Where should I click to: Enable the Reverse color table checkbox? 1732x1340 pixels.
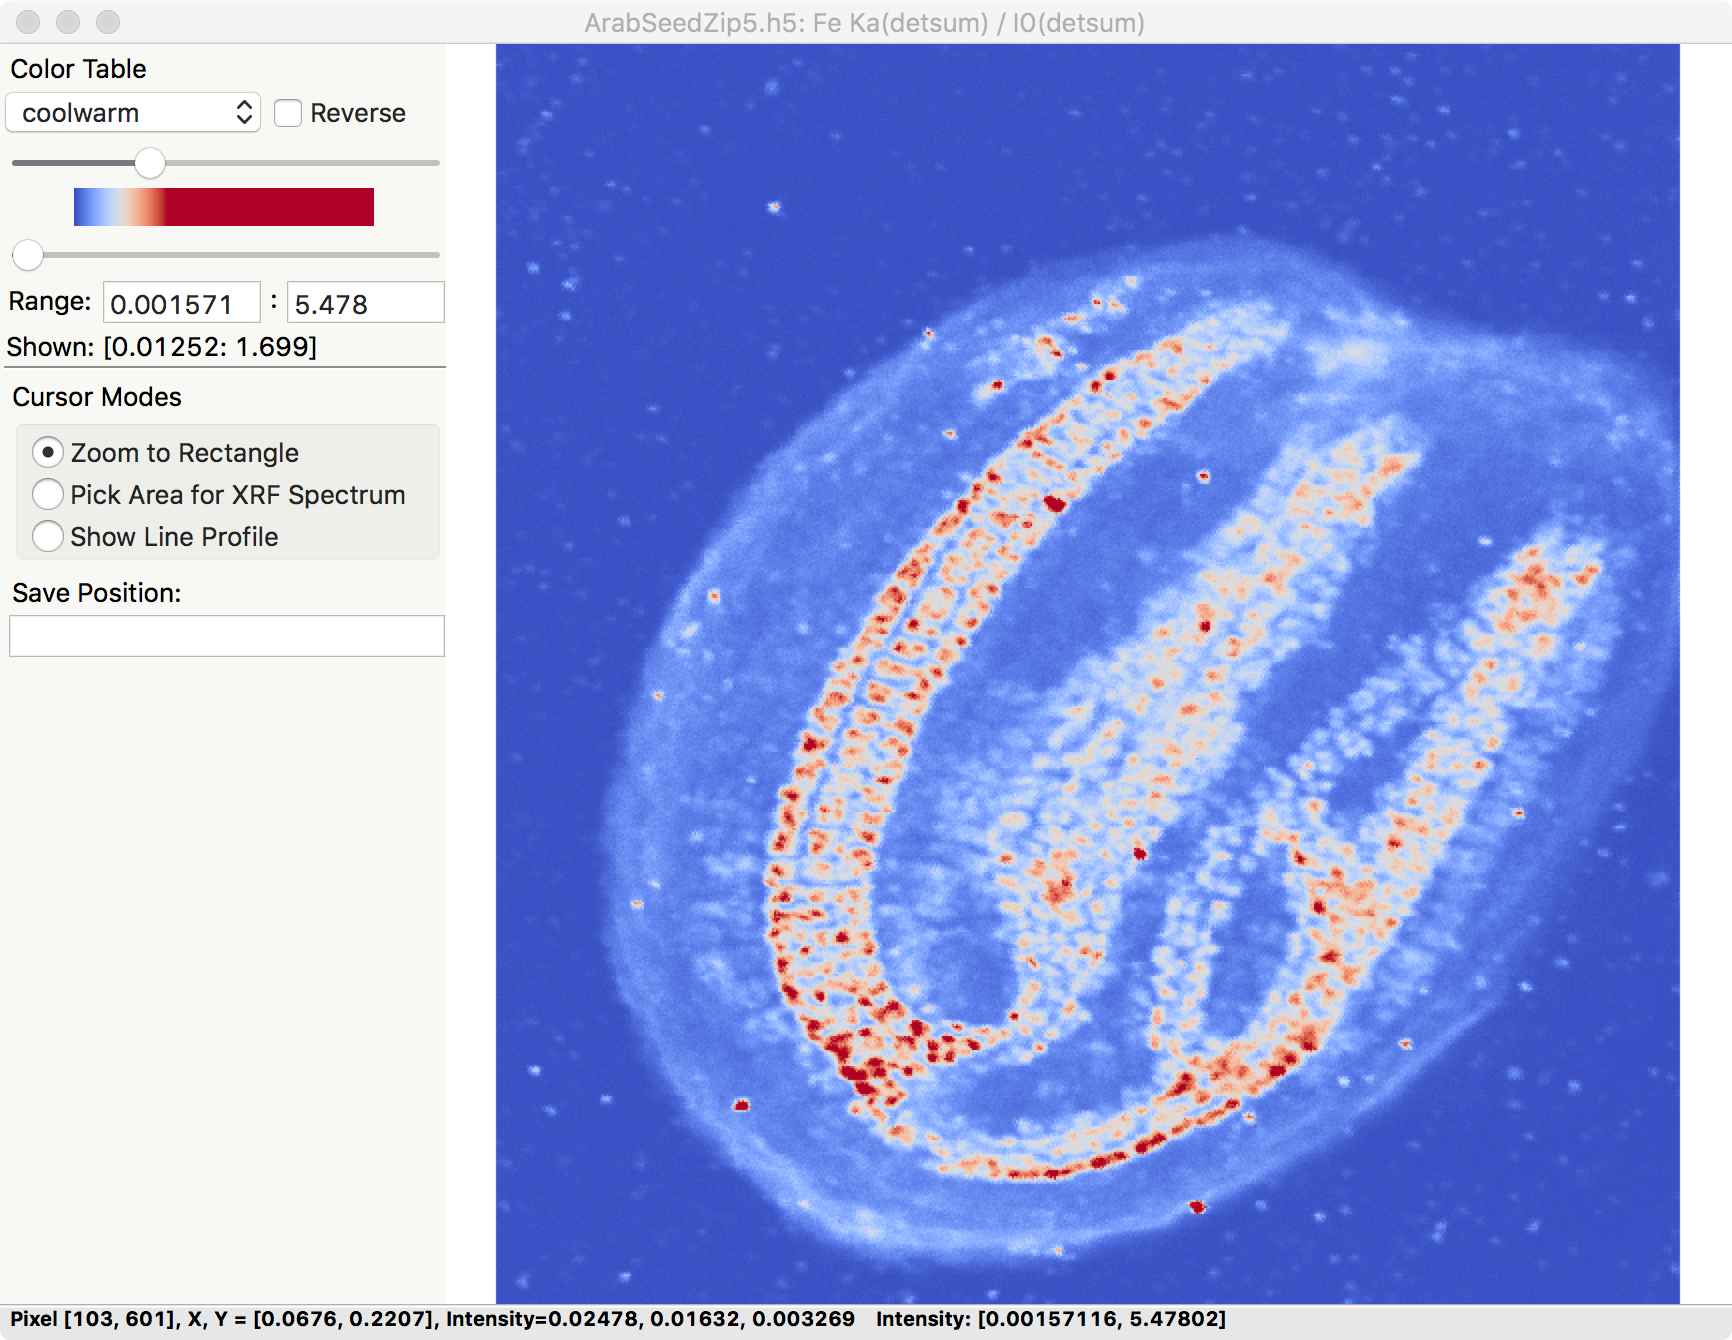[288, 113]
